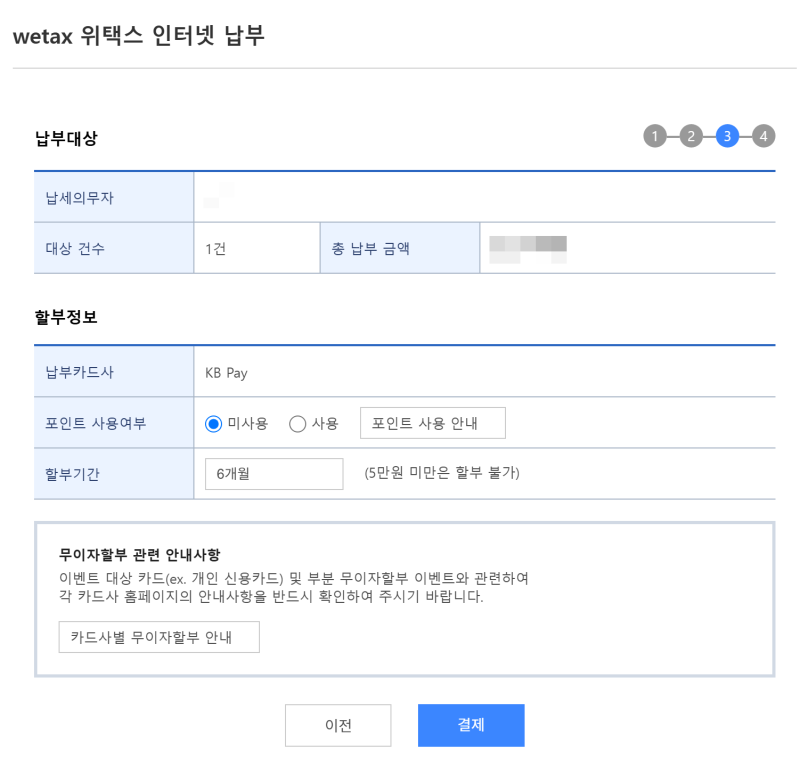
Task: Click the 납세의무자 label
Action: [x=80, y=198]
